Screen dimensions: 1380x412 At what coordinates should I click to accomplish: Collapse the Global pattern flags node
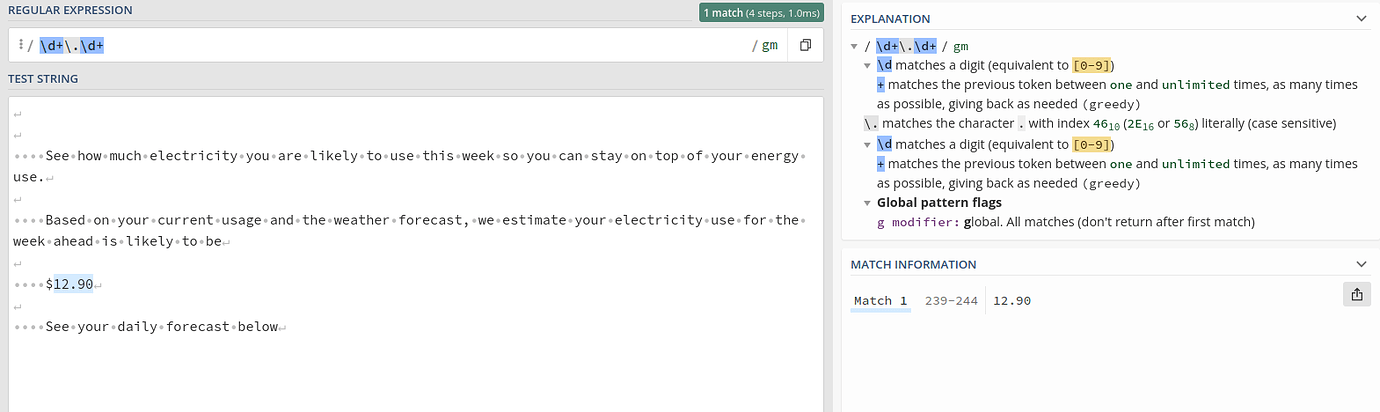click(x=867, y=202)
